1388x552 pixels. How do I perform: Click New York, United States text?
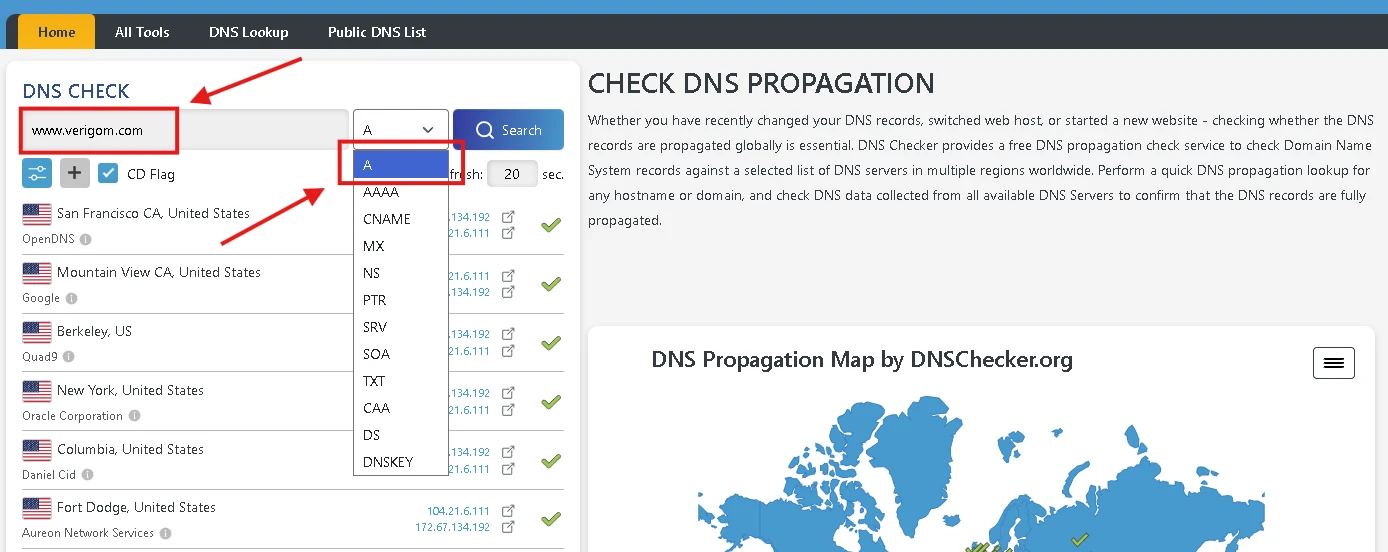pos(130,390)
